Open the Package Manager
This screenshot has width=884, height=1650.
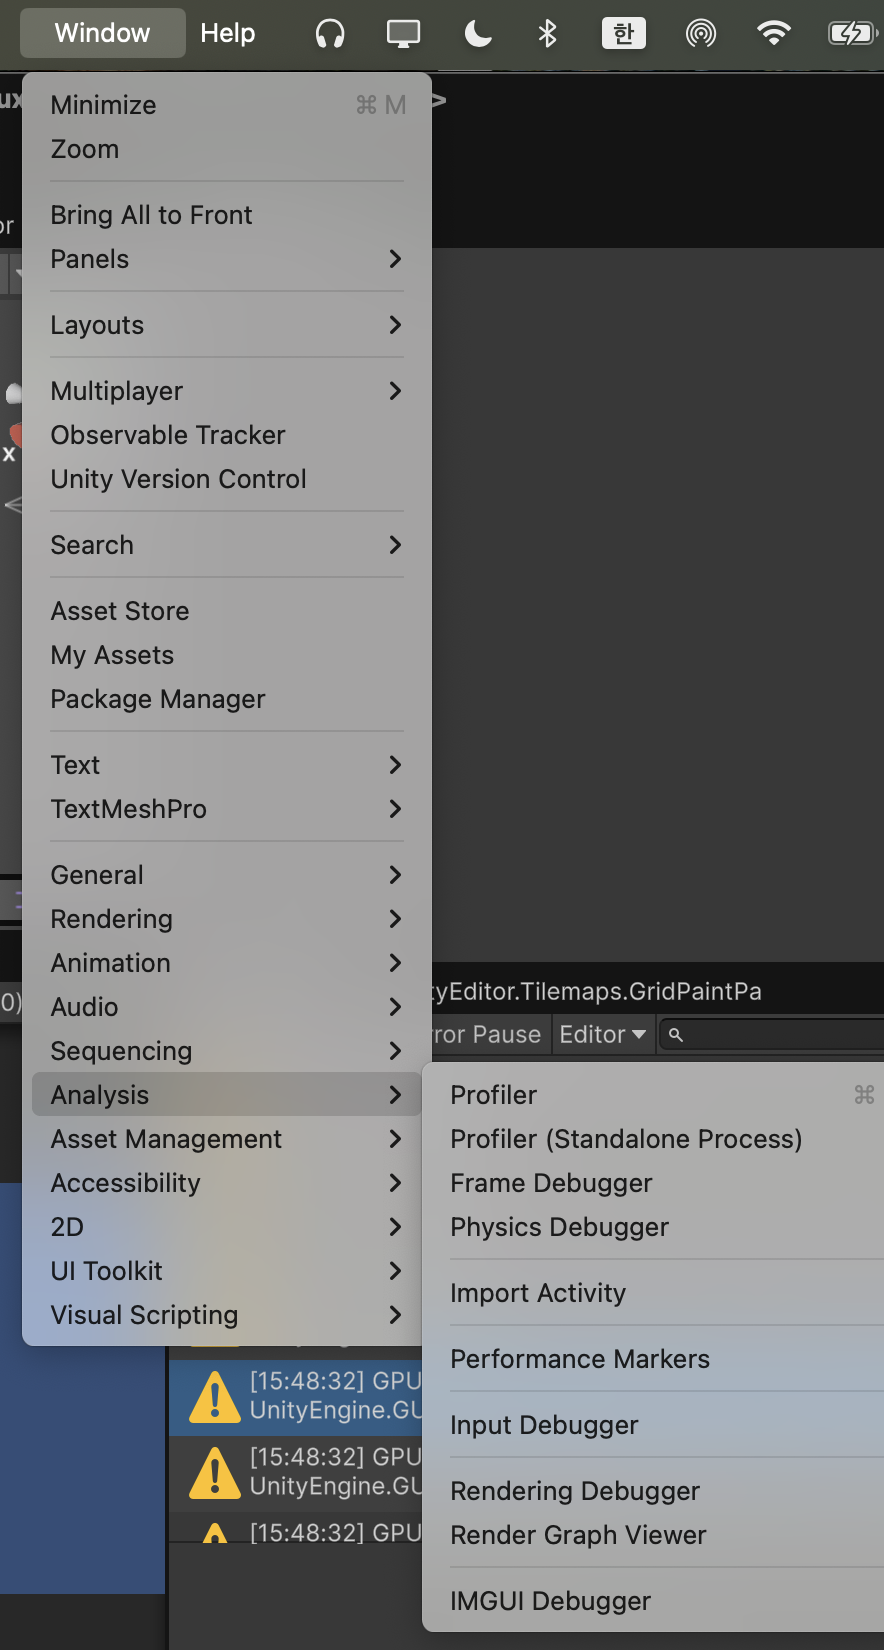click(227, 699)
